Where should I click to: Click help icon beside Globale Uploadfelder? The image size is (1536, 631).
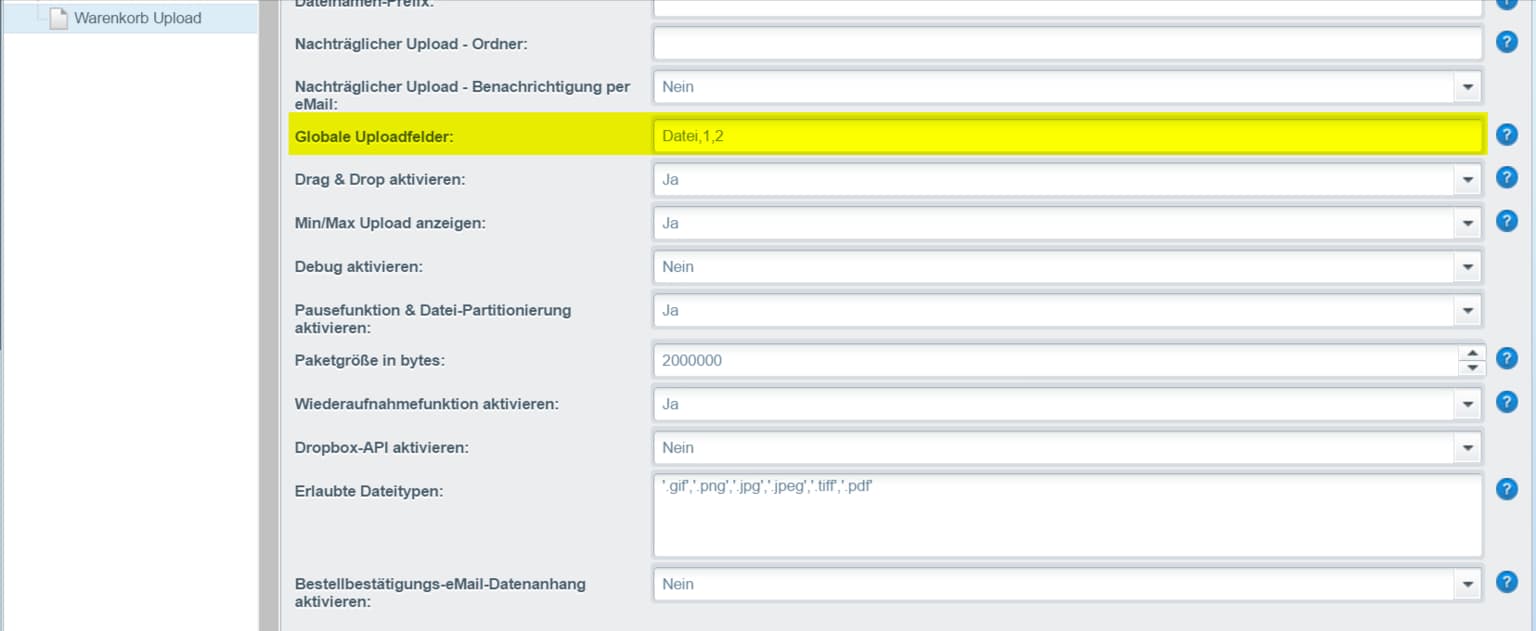[x=1506, y=134]
